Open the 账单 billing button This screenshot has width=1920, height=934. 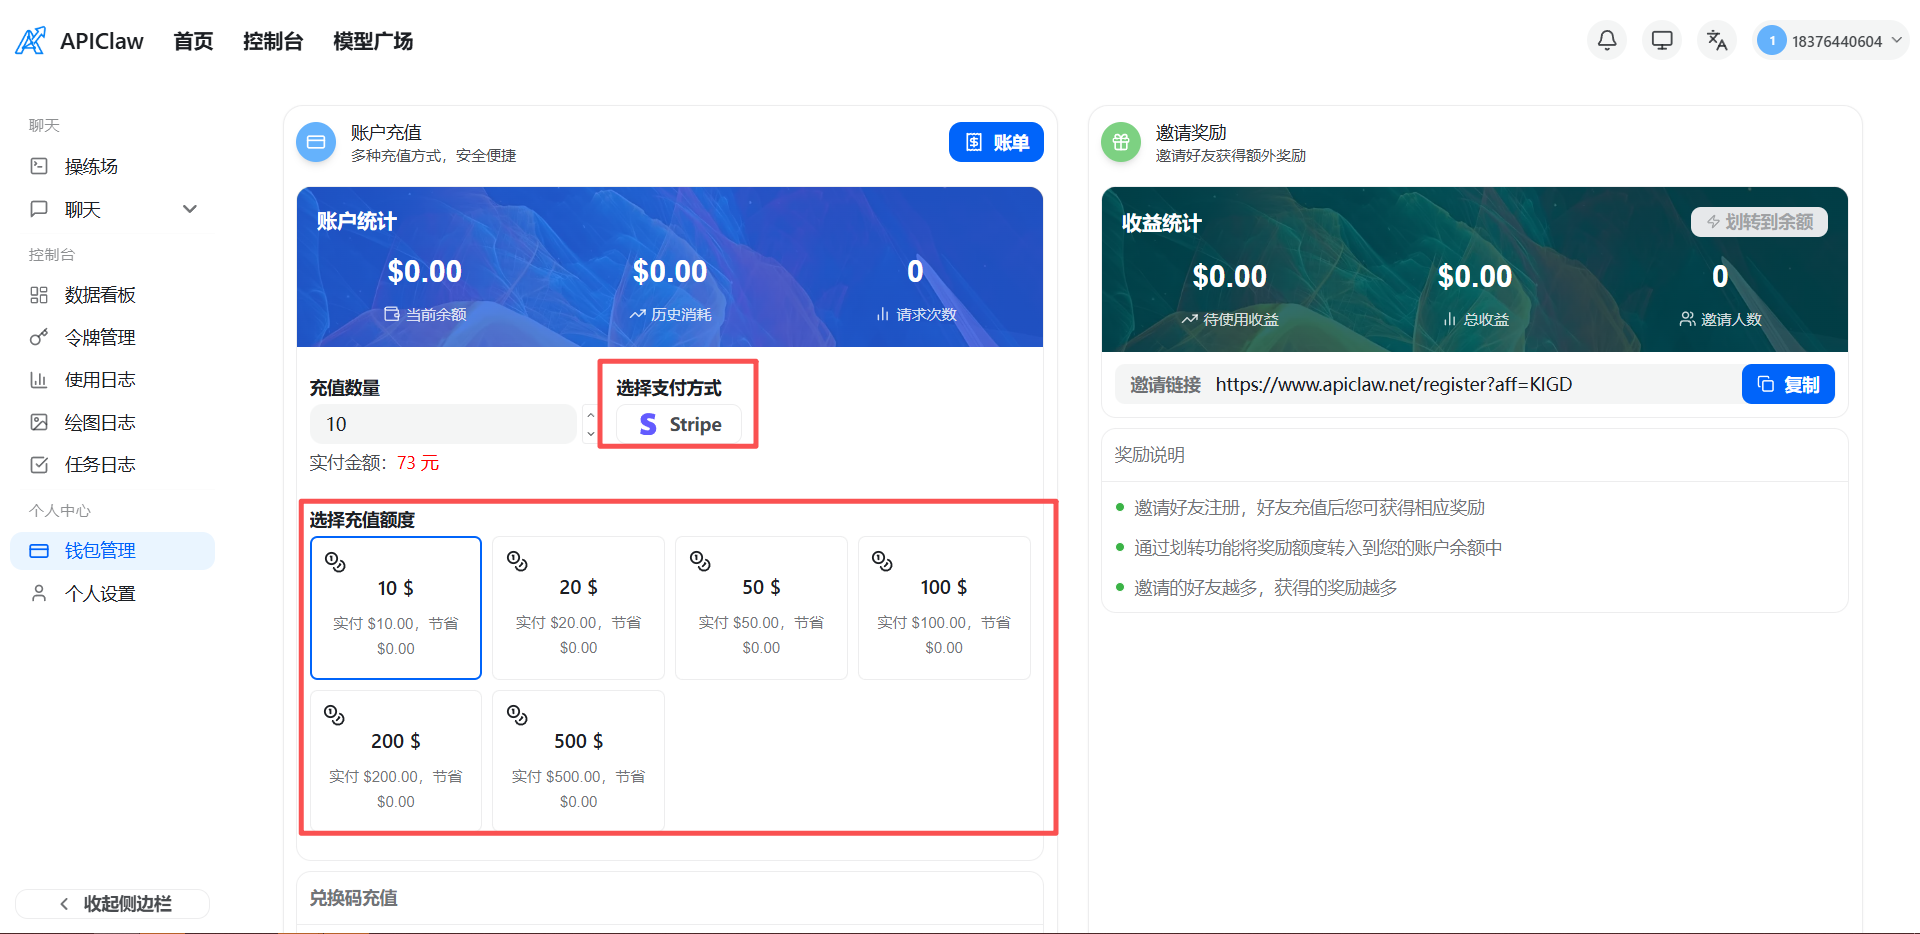[x=996, y=142]
